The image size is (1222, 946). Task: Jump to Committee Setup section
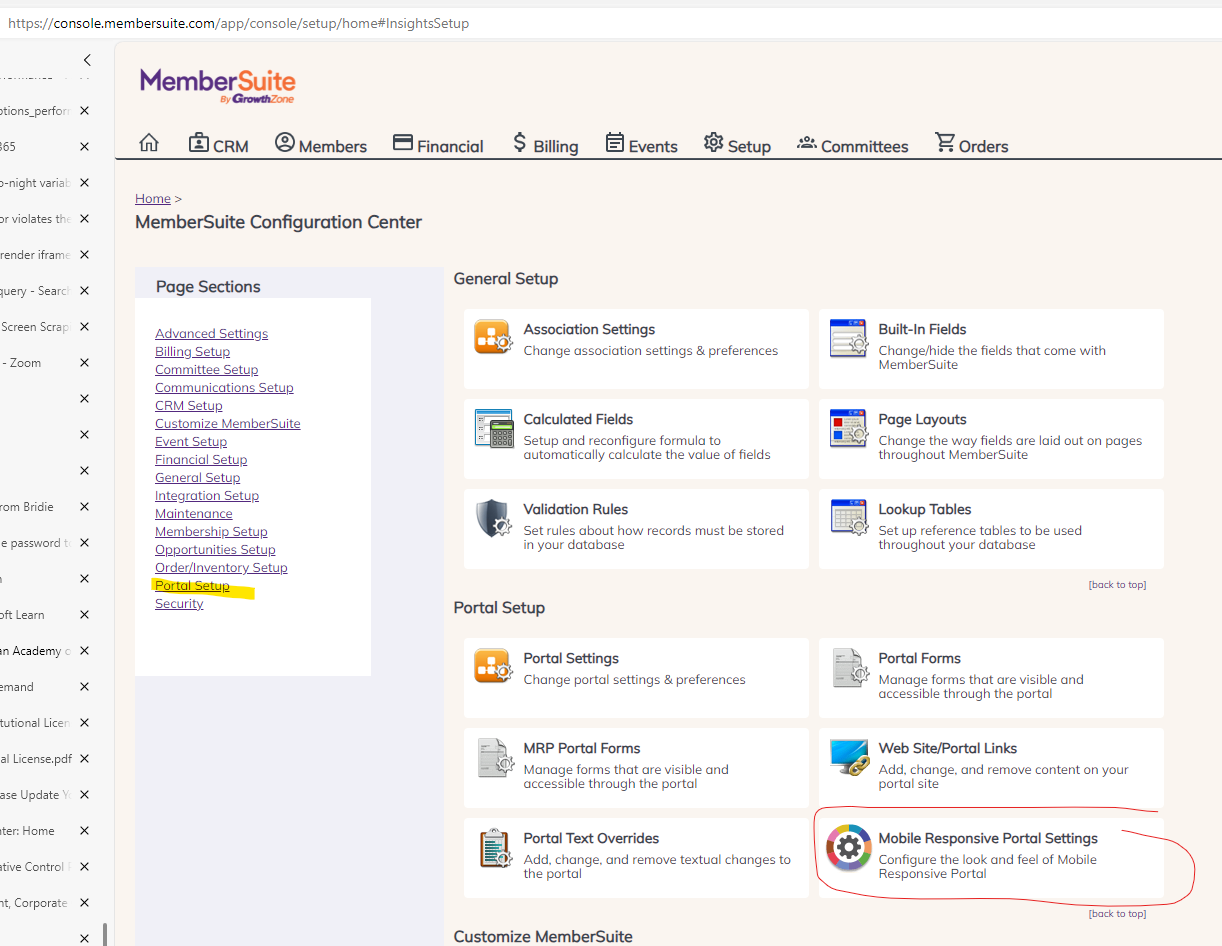pos(206,369)
